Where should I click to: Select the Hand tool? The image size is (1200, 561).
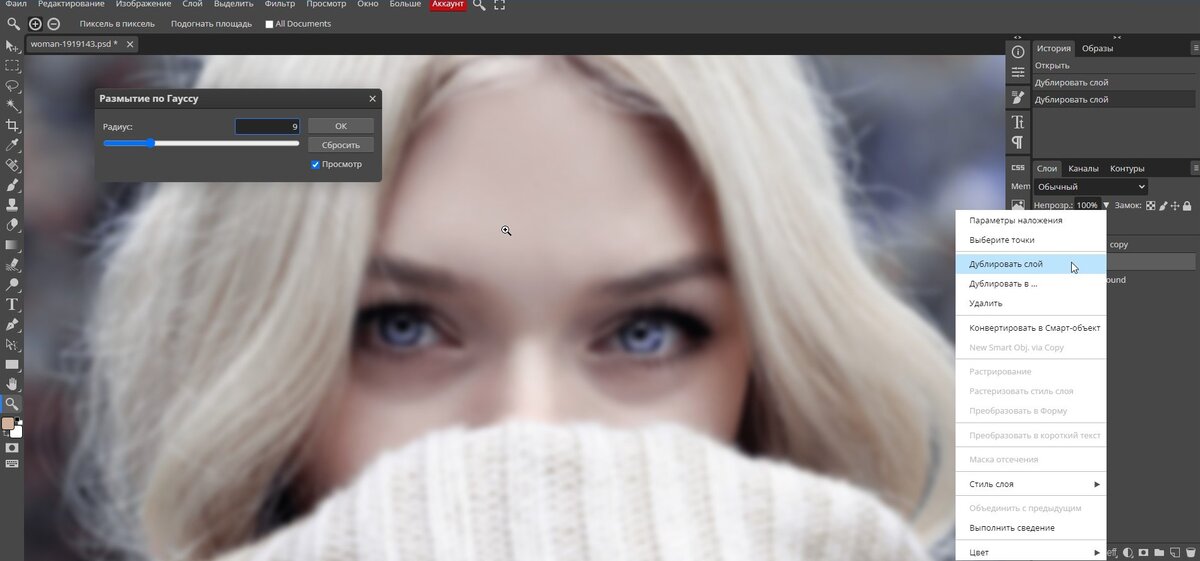coord(12,384)
